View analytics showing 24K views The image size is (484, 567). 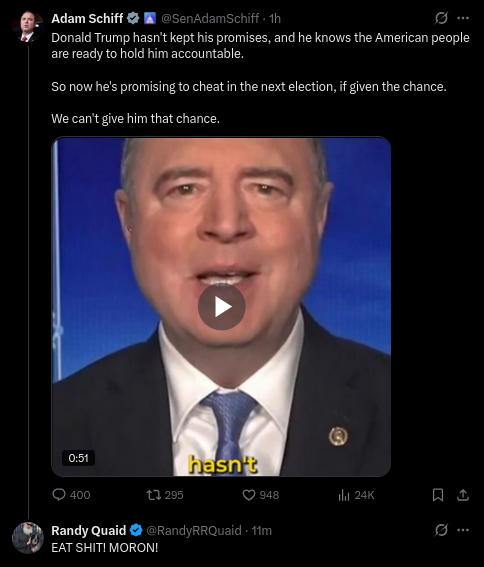click(x=356, y=495)
